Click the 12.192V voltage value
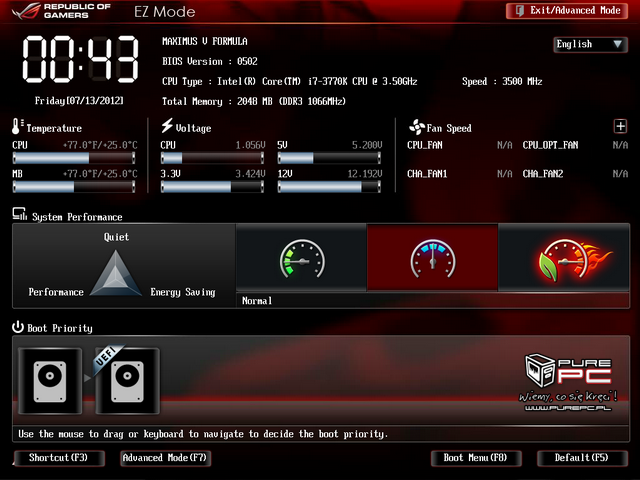Screen dimensions: 640x480 (x=364, y=174)
